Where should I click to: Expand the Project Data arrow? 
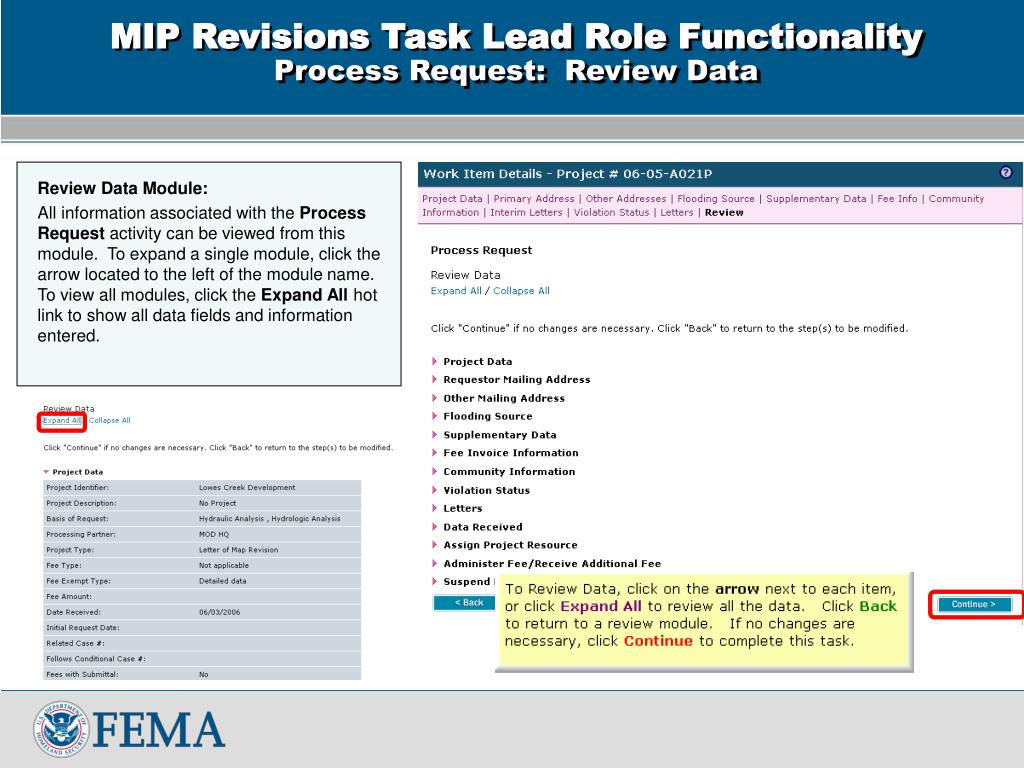pos(434,361)
